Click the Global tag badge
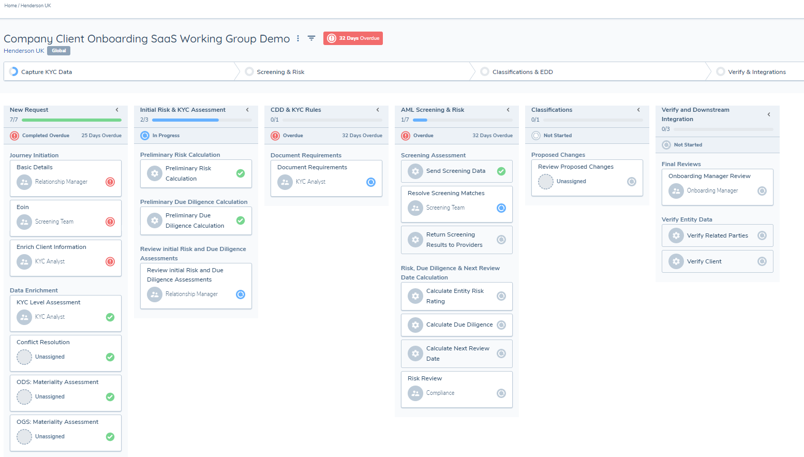Viewport: 804px width, 457px height. [x=59, y=51]
